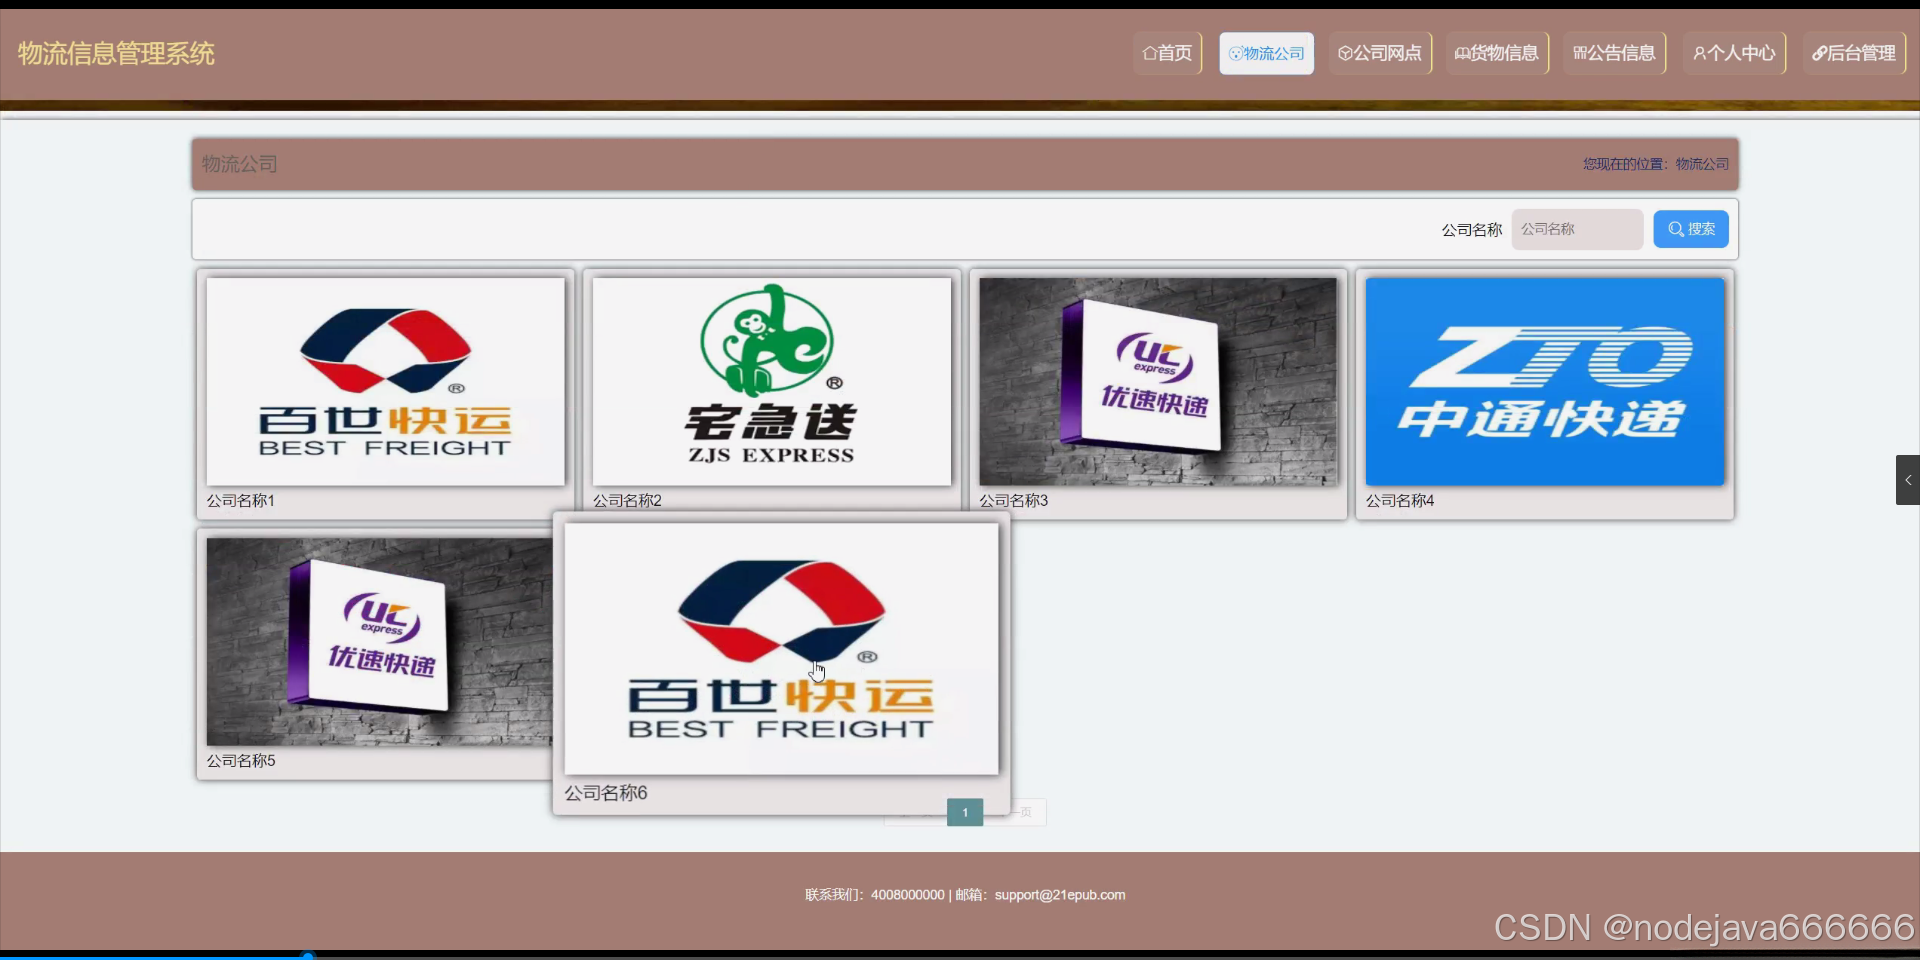Click the 公司名称5 caption
The width and height of the screenshot is (1920, 960).
[x=241, y=761]
